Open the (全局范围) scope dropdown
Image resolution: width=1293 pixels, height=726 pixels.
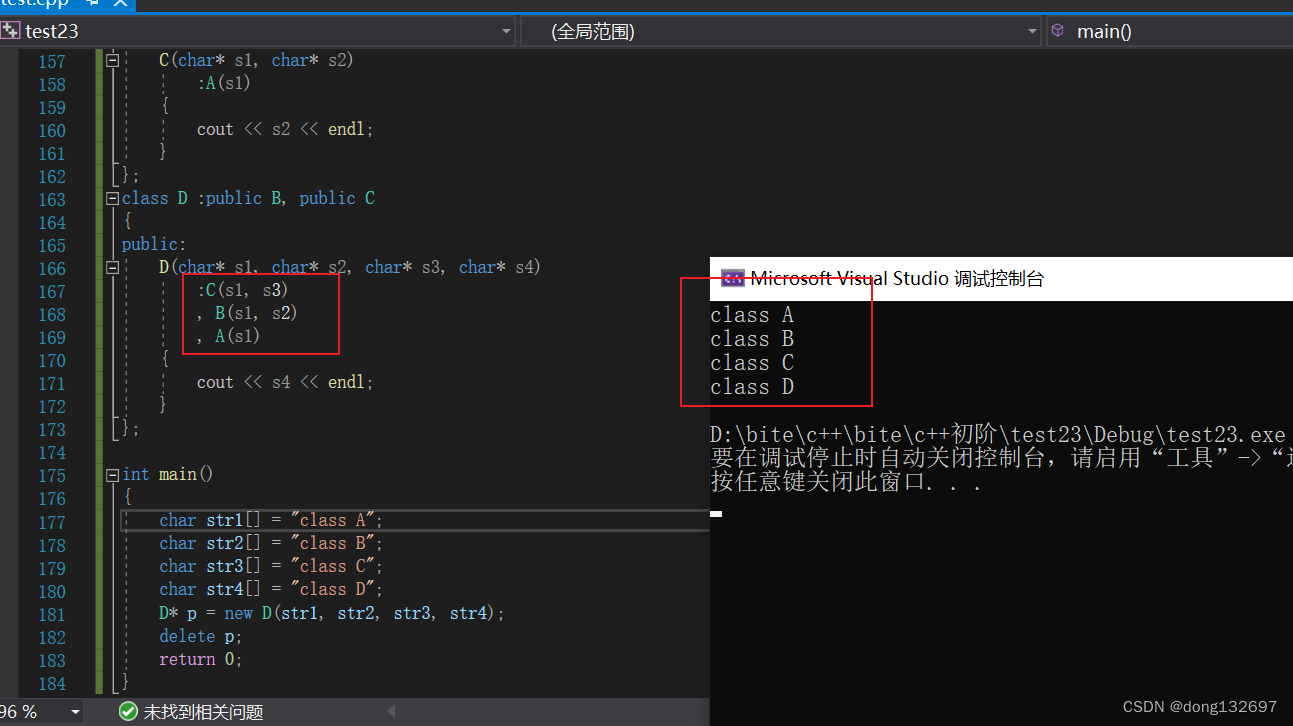click(x=1033, y=32)
